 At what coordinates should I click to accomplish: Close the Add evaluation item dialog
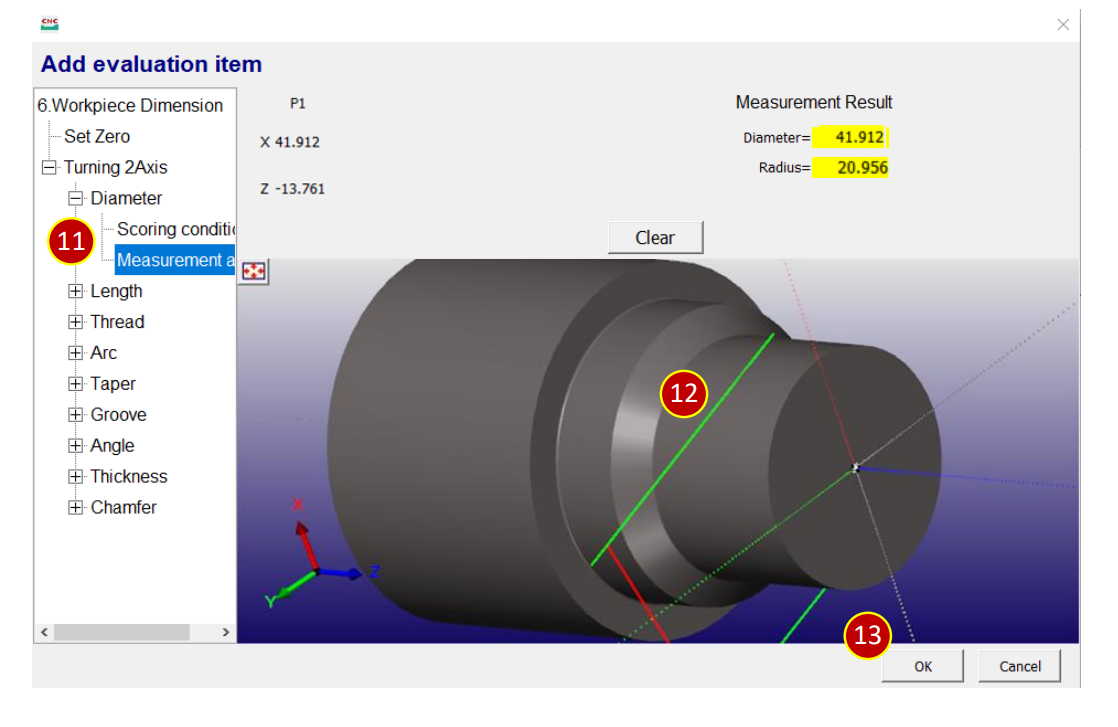tap(1063, 24)
